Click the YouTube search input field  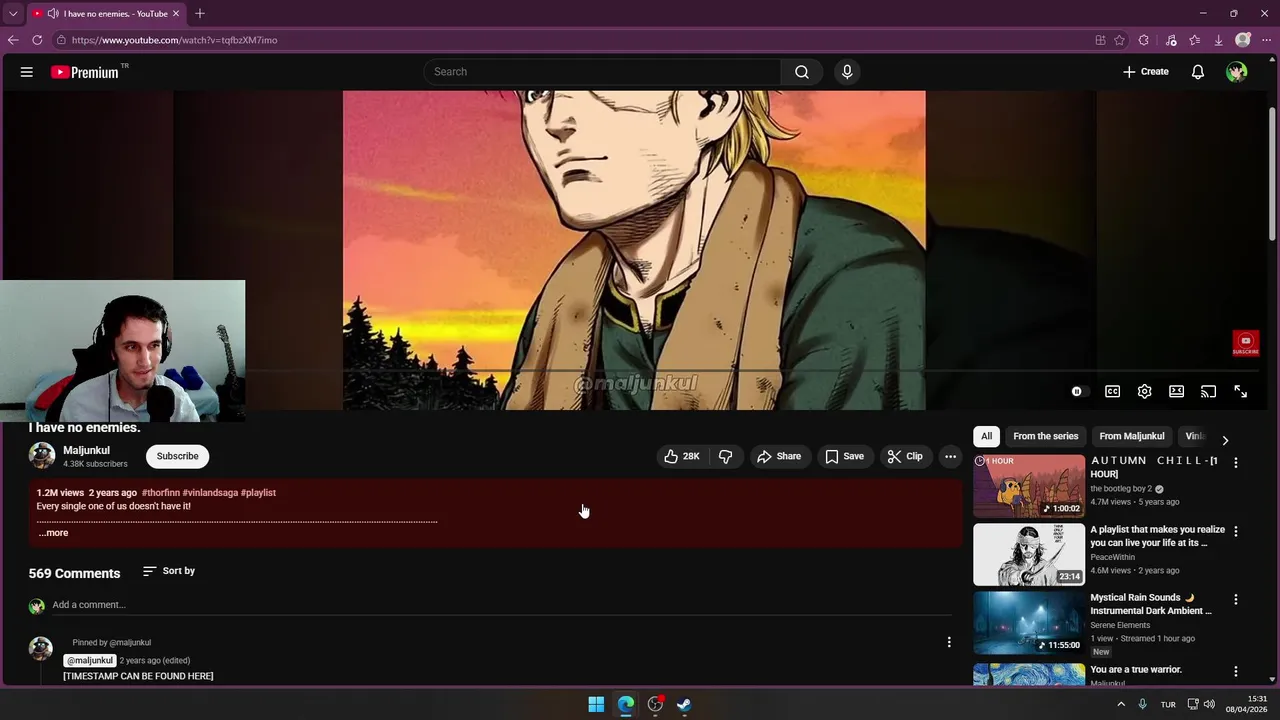pyautogui.click(x=603, y=72)
